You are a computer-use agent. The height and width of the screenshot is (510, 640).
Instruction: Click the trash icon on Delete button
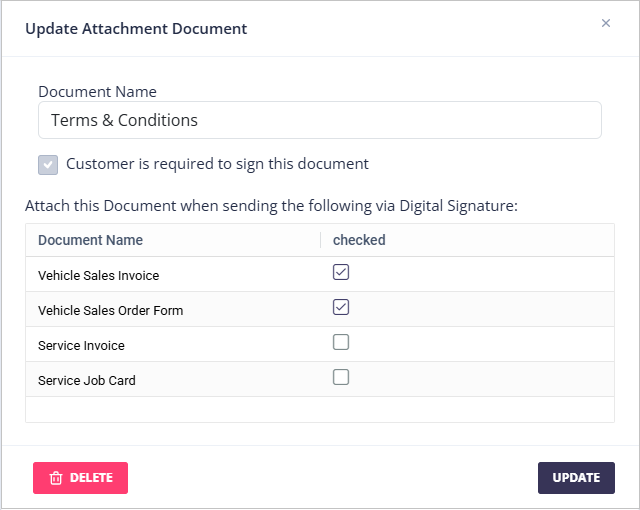[x=56, y=478]
